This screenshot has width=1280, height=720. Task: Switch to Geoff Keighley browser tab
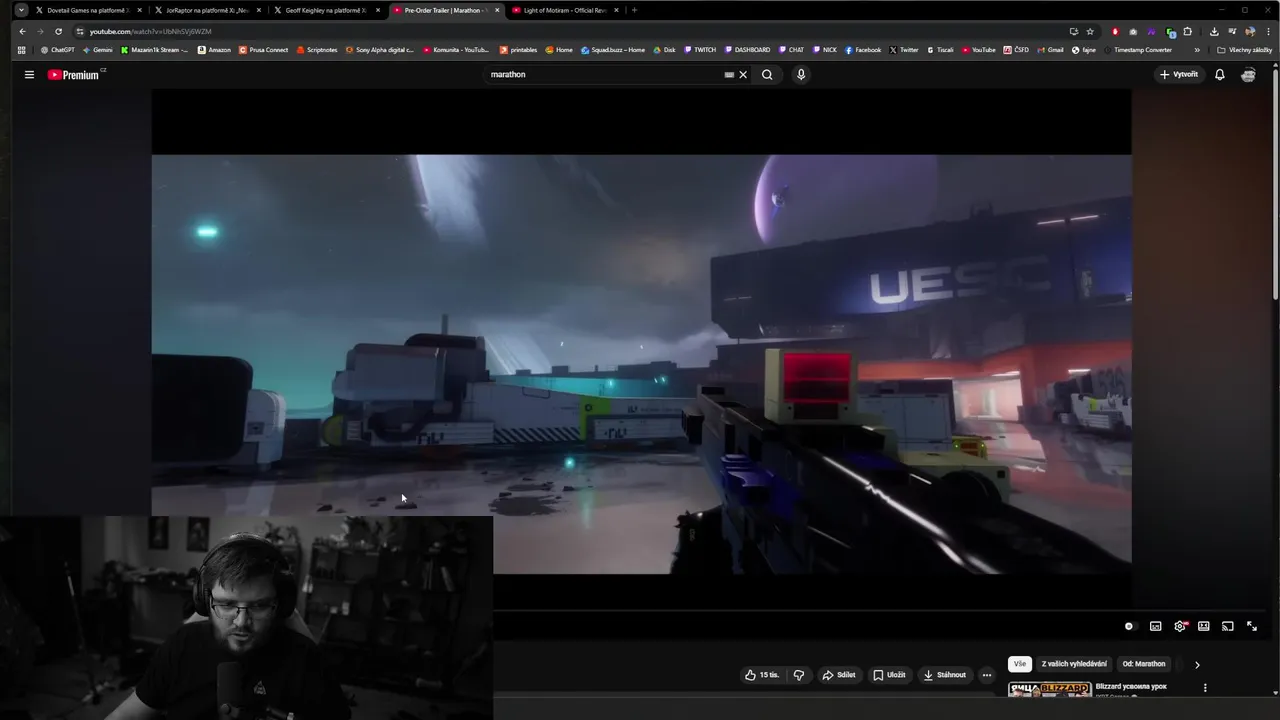(326, 10)
